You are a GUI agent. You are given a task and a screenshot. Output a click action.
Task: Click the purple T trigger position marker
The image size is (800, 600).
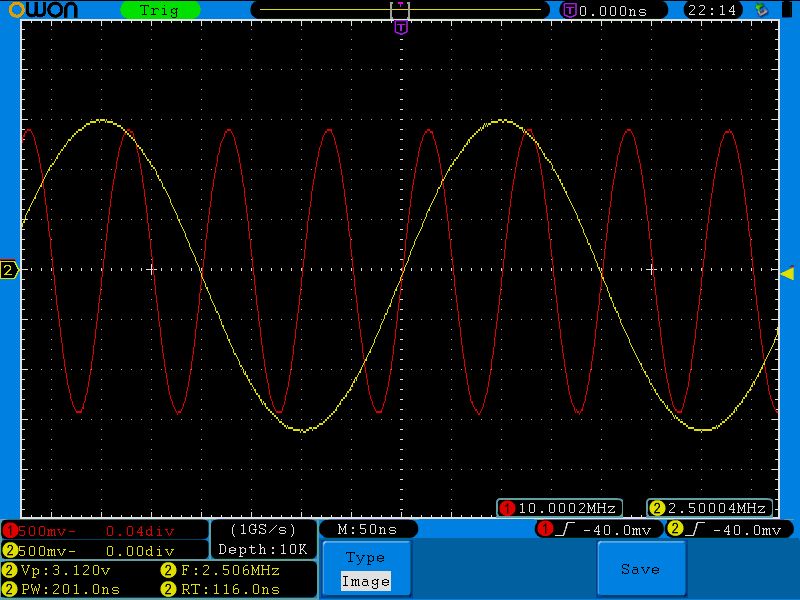(x=402, y=27)
